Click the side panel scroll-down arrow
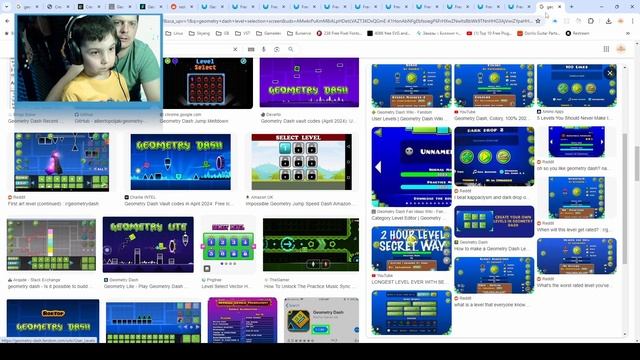This screenshot has width=640, height=360. tap(625, 334)
